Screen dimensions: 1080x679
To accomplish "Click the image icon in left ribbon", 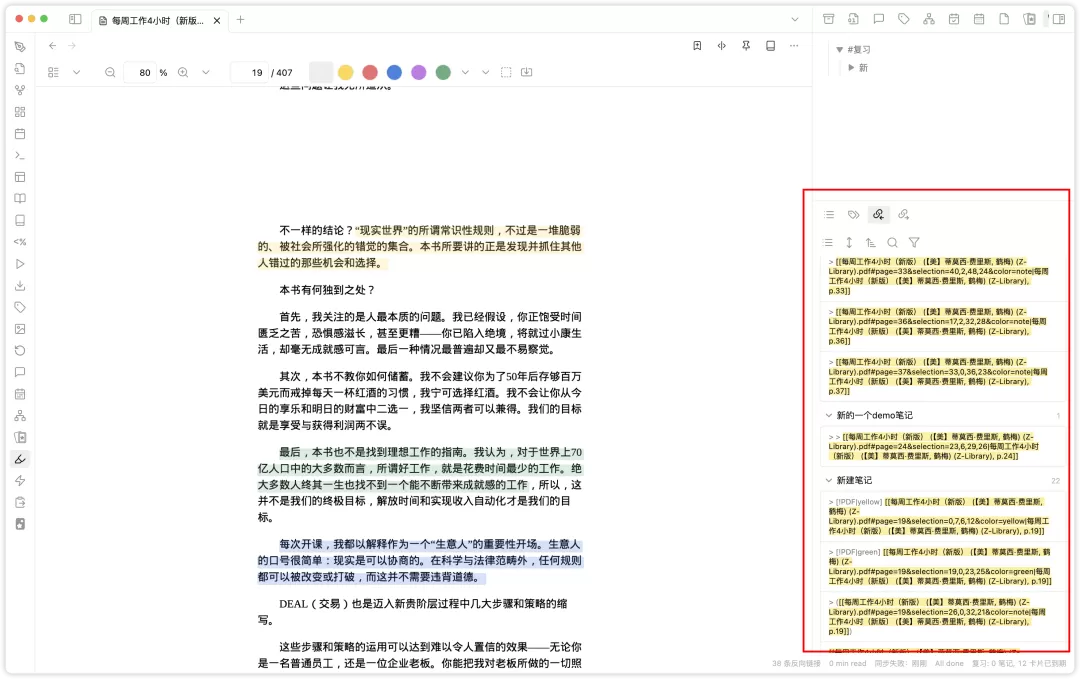I will [x=20, y=328].
